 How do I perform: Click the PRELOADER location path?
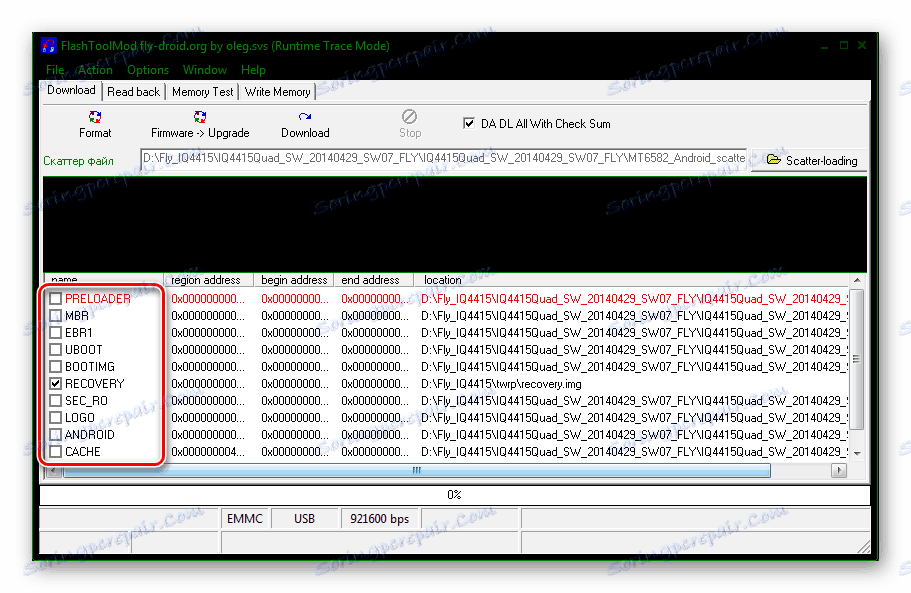click(x=634, y=299)
